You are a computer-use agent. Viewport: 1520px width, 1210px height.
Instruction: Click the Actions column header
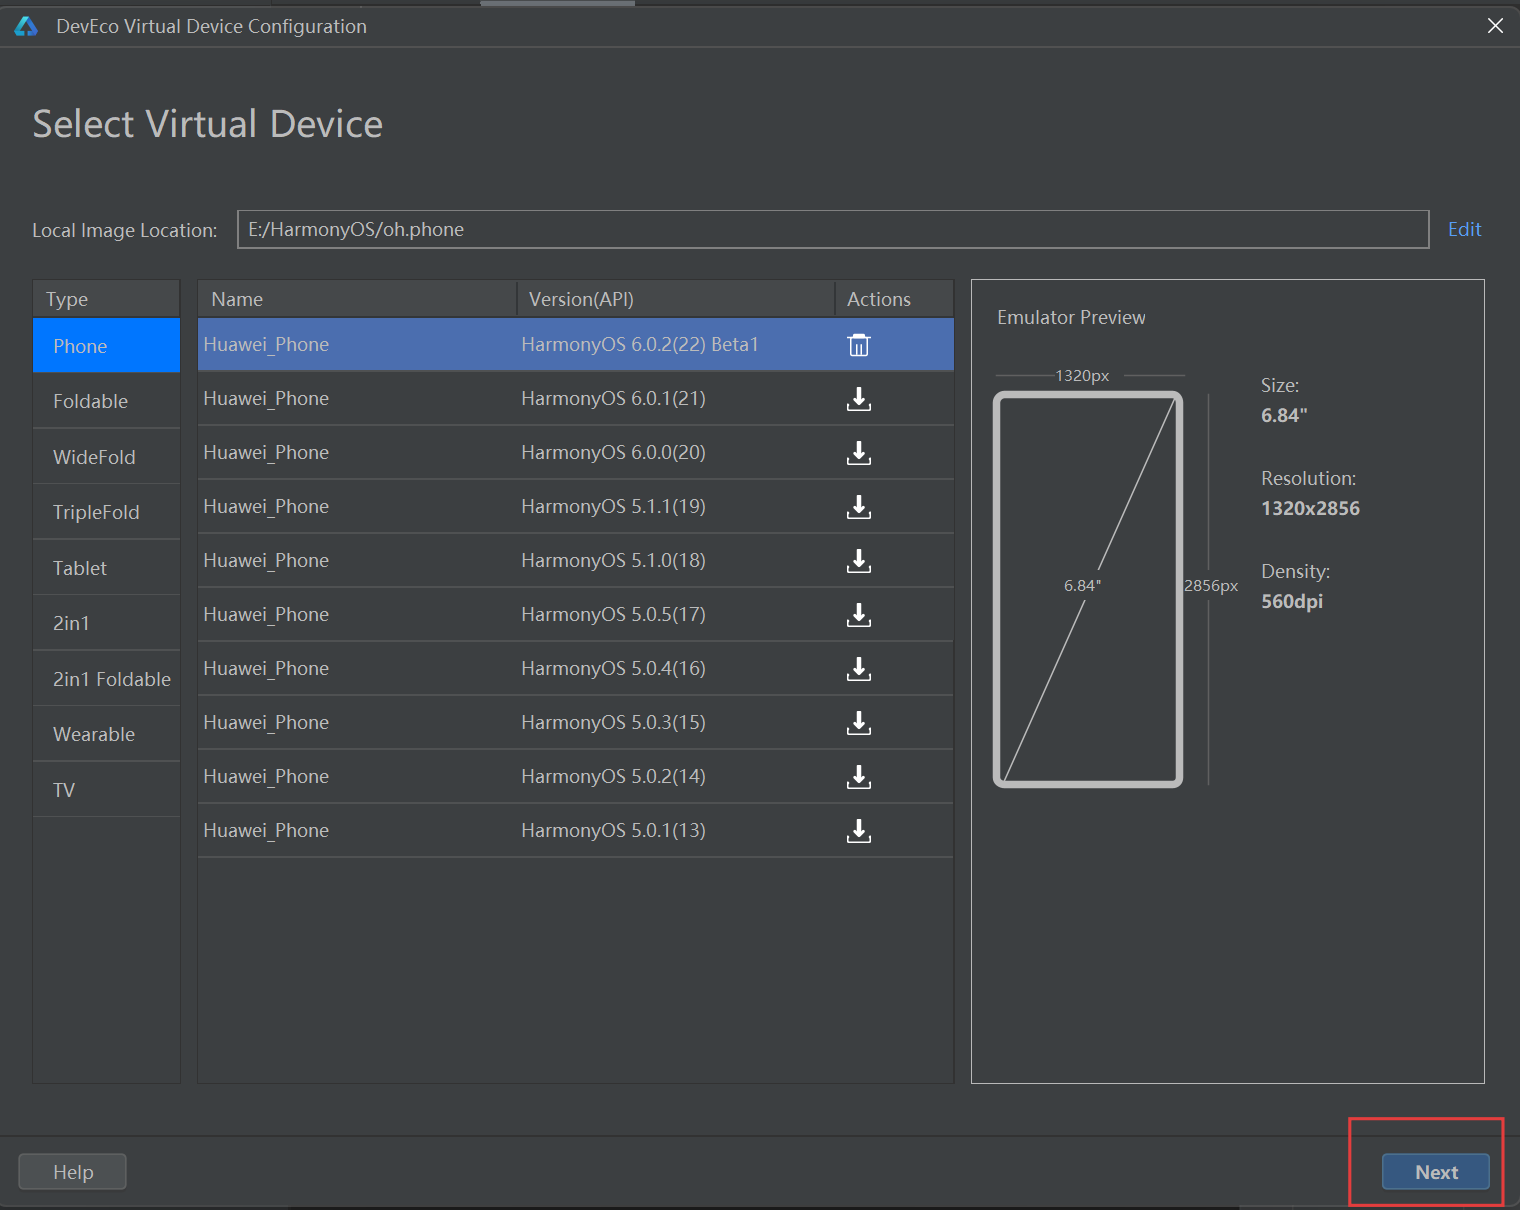pyautogui.click(x=894, y=299)
